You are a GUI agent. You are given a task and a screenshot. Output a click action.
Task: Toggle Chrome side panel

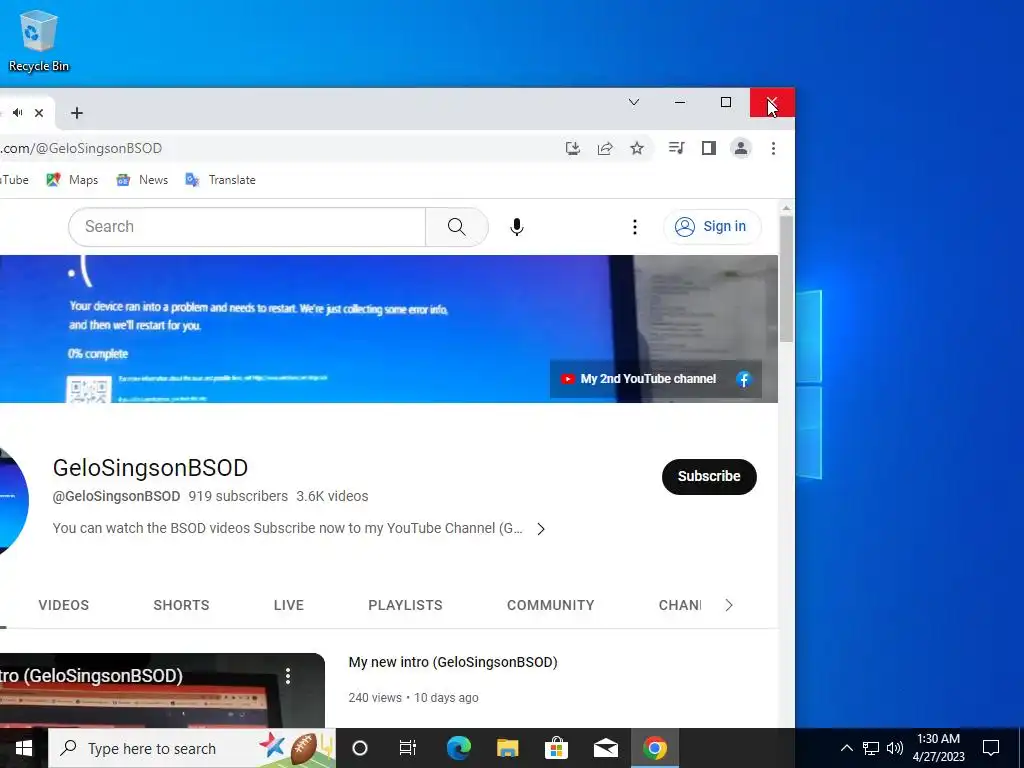point(709,148)
